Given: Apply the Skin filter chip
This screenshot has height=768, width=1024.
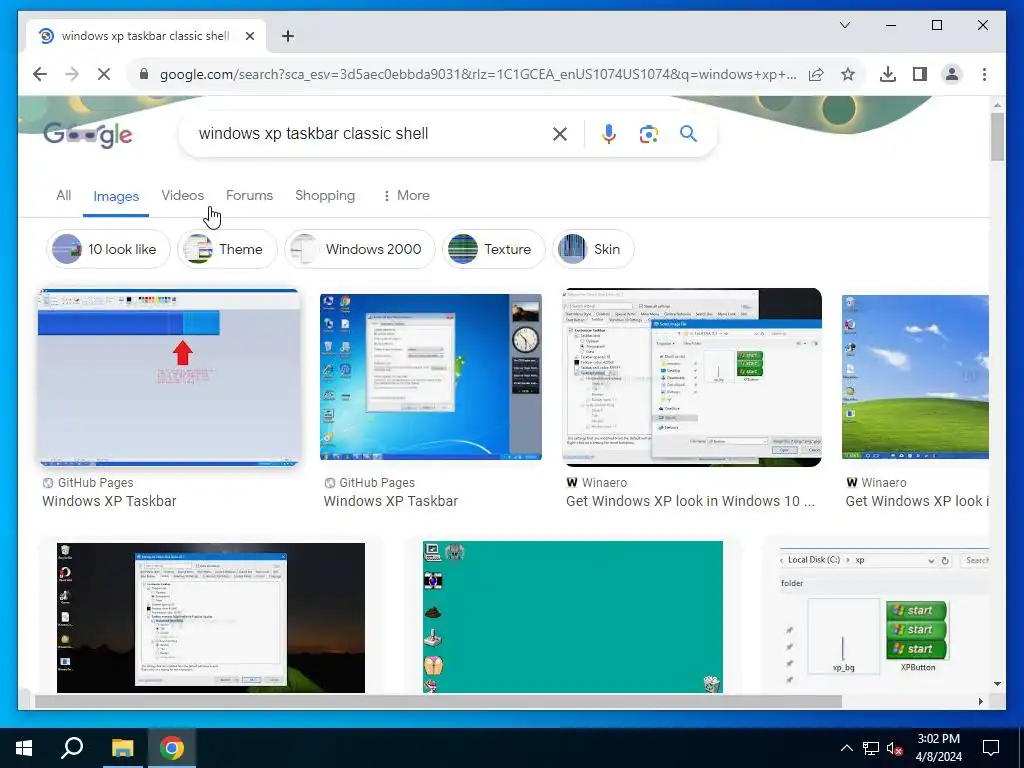Looking at the screenshot, I should 593,249.
